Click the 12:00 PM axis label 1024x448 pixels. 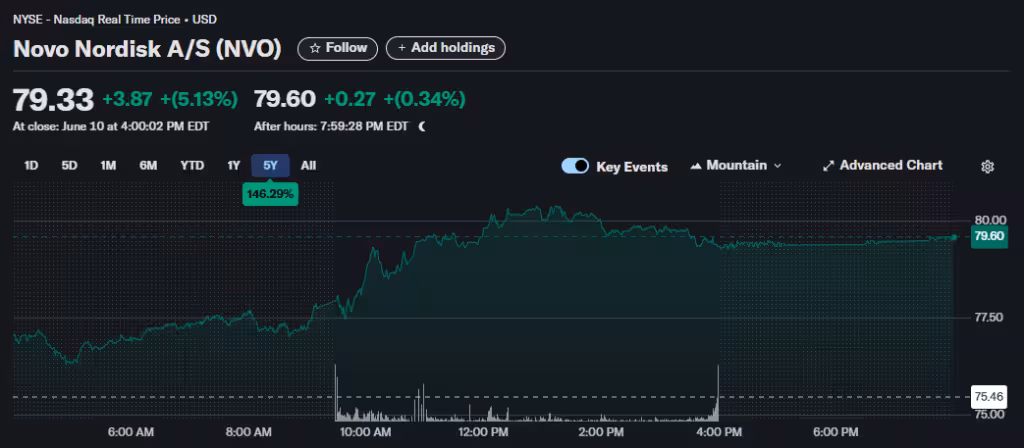484,432
